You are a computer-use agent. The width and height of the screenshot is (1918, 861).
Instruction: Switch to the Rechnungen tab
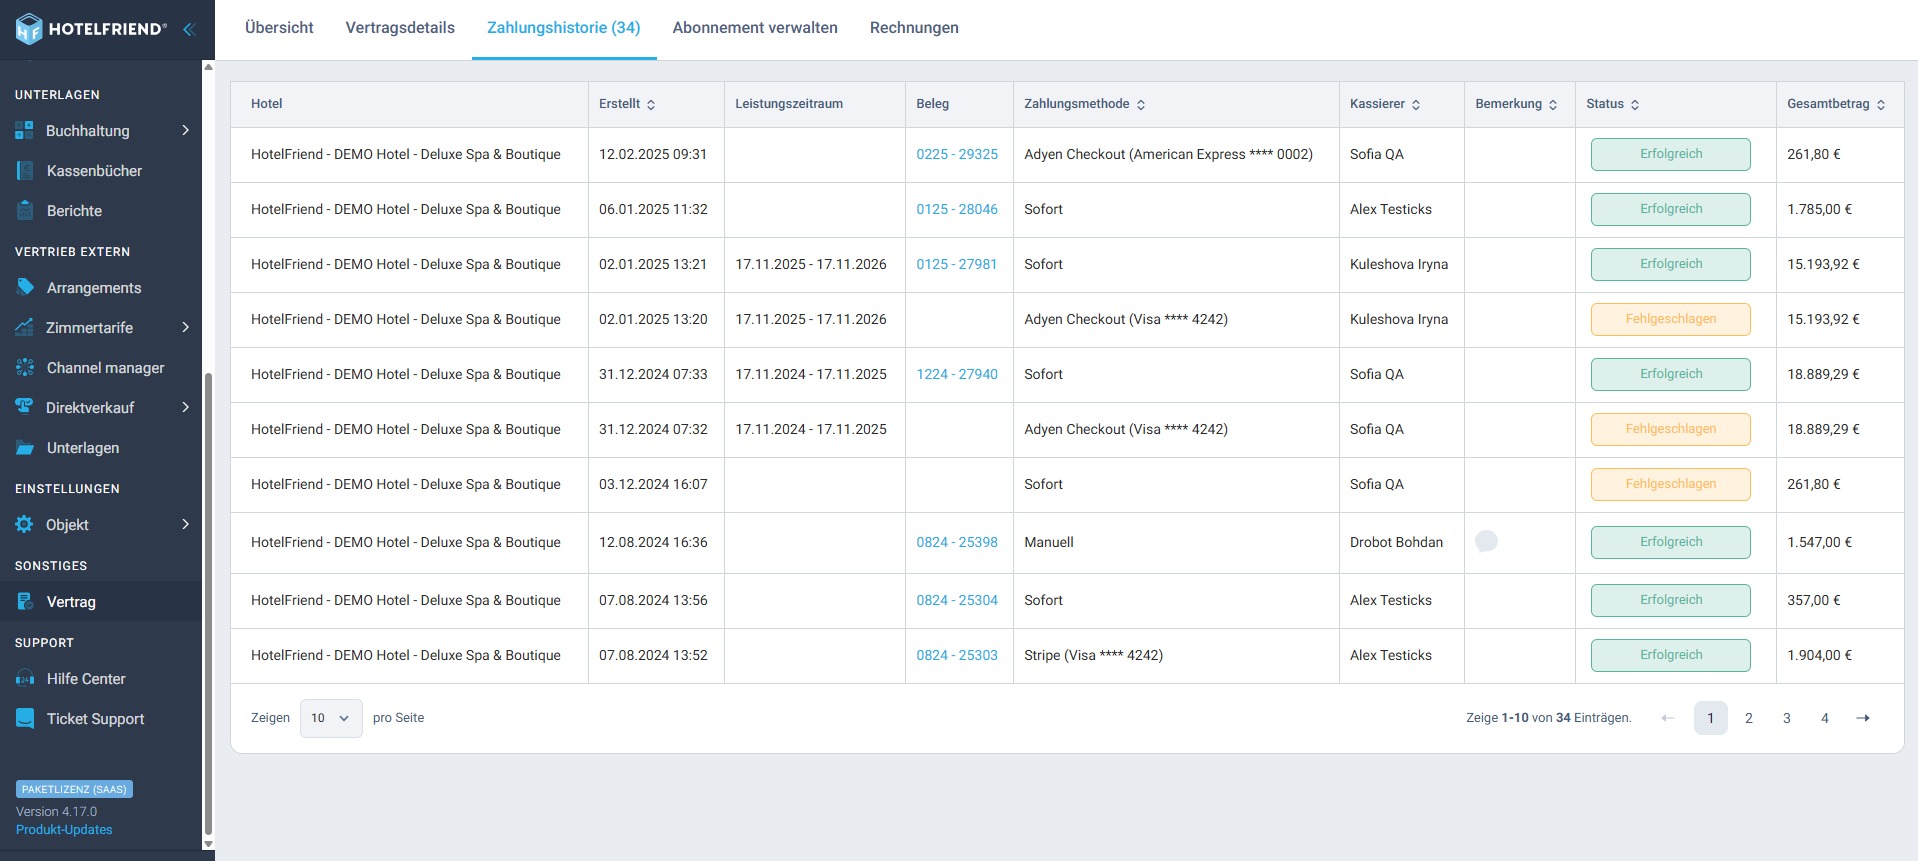pos(914,28)
